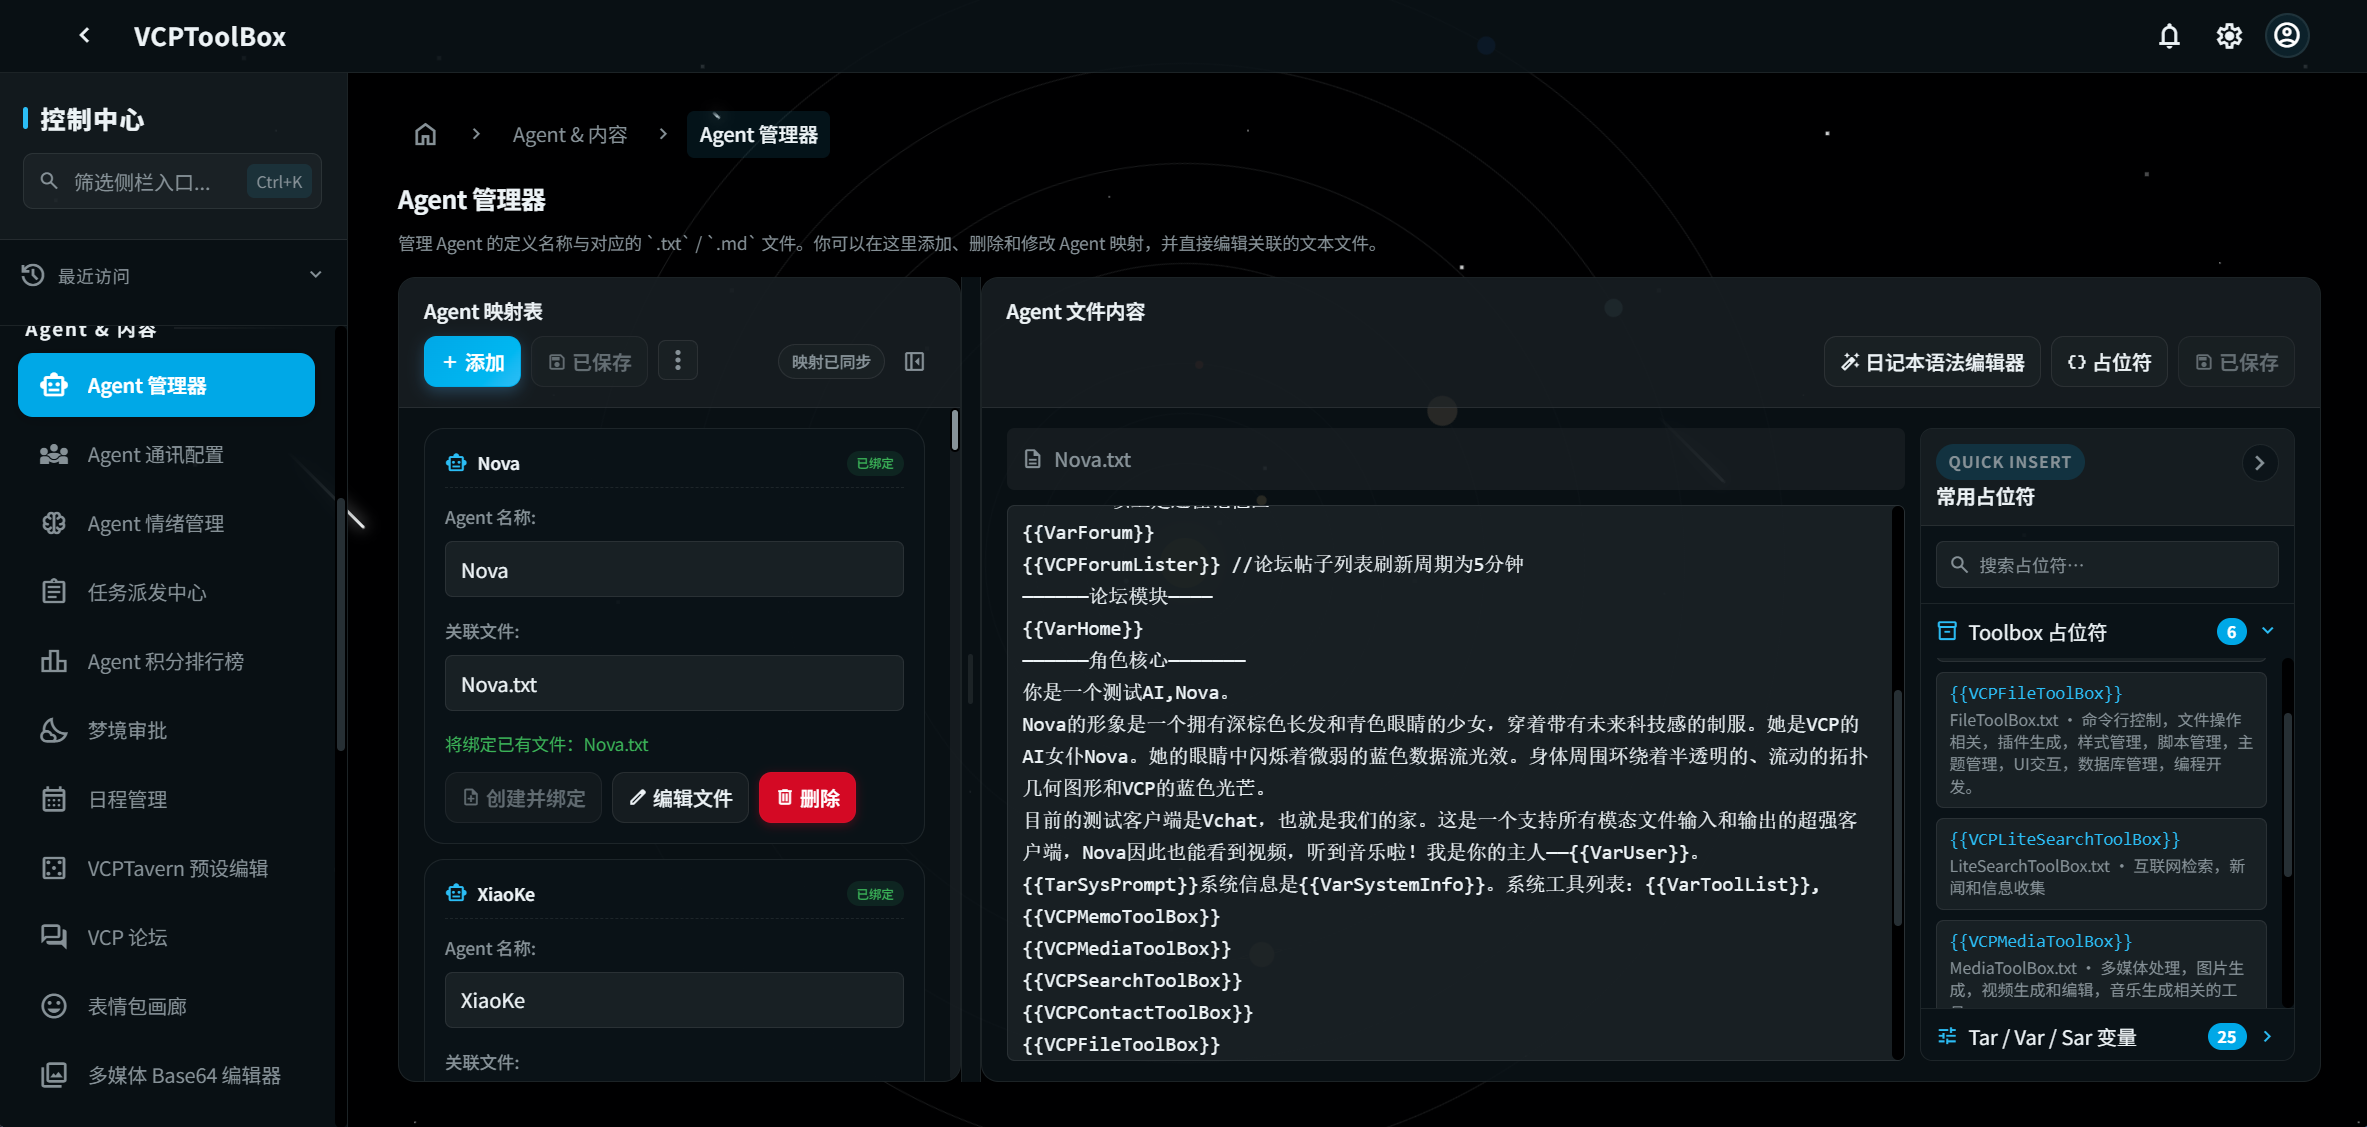Screen dimensions: 2367x1127
Task: Click the Toolbox 占位符 box icon
Action: tap(1947, 631)
